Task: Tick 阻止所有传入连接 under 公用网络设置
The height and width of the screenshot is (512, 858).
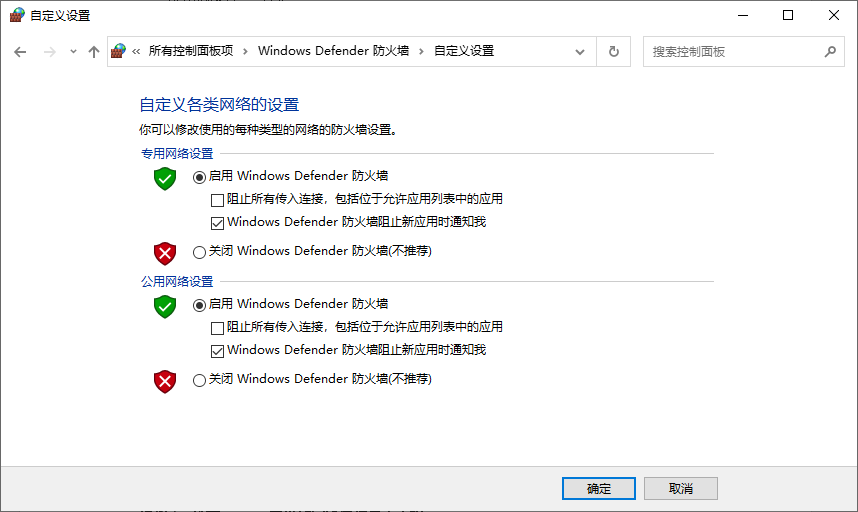Action: tap(217, 328)
